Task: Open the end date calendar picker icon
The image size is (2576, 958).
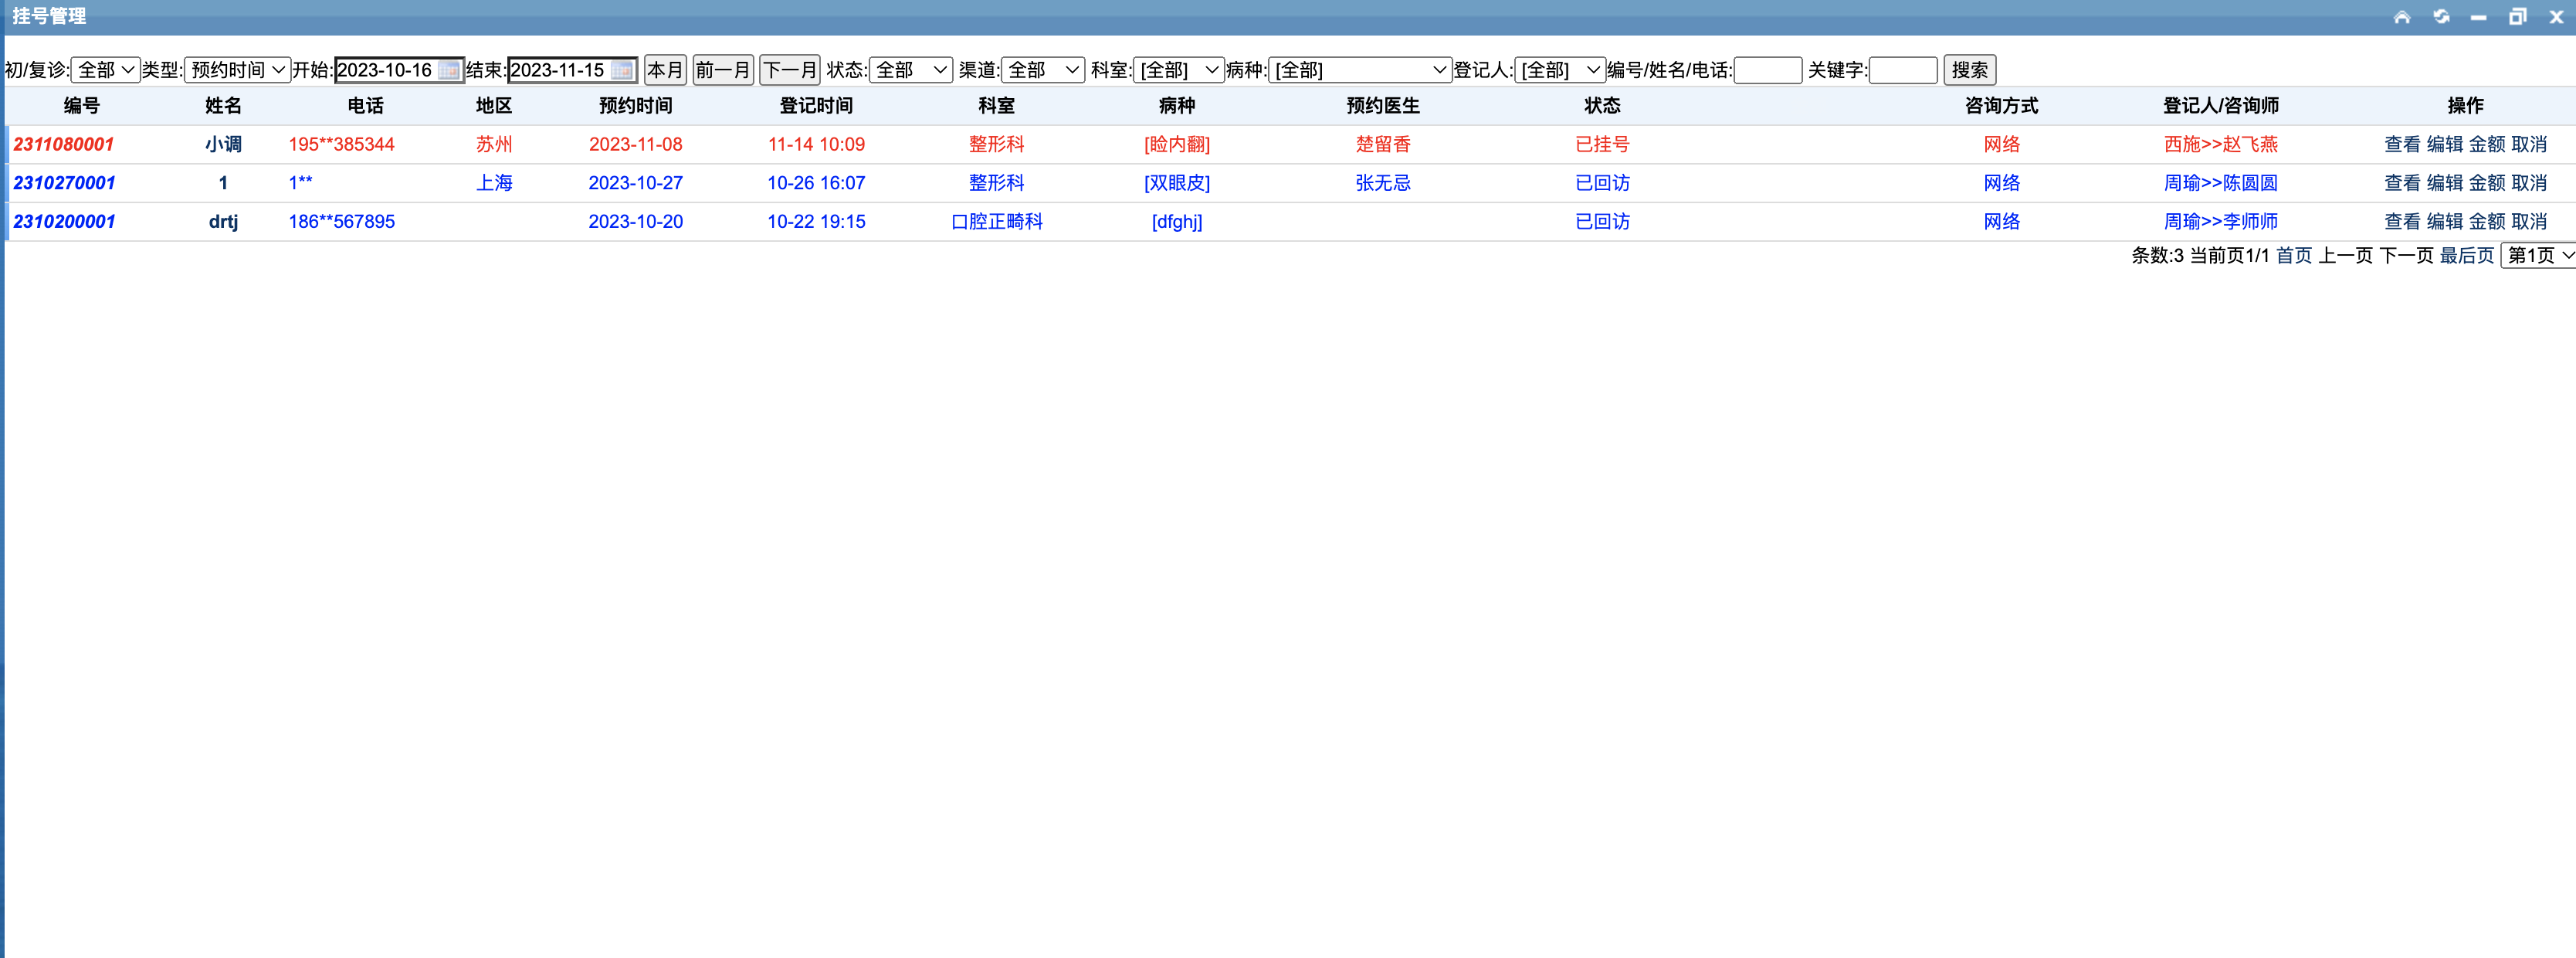Action: coord(622,70)
